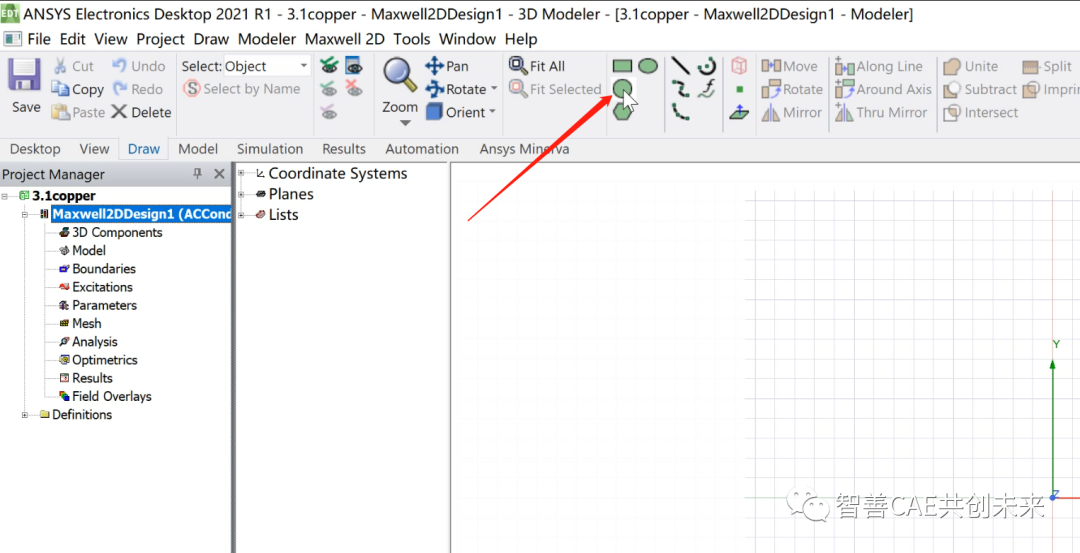Expand the Coordinate Systems node
The image size is (1080, 553).
242,174
